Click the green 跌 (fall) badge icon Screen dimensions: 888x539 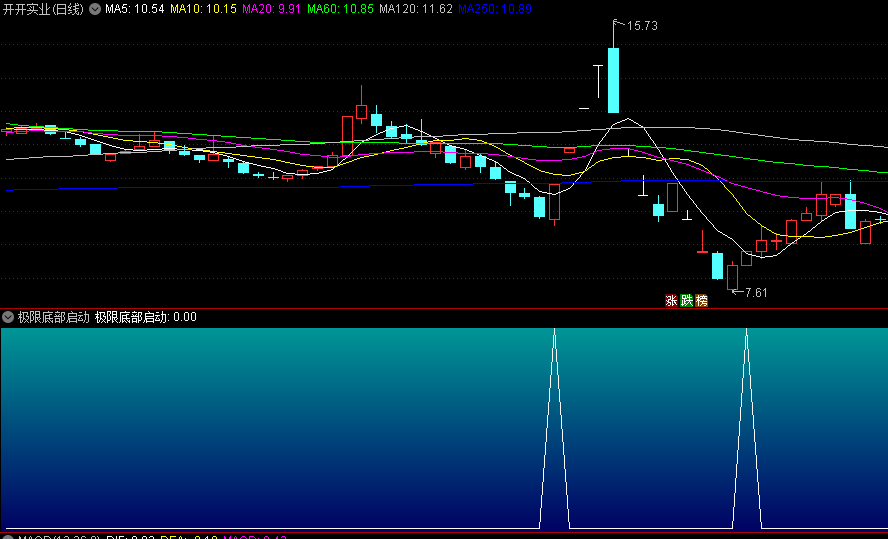coord(686,300)
